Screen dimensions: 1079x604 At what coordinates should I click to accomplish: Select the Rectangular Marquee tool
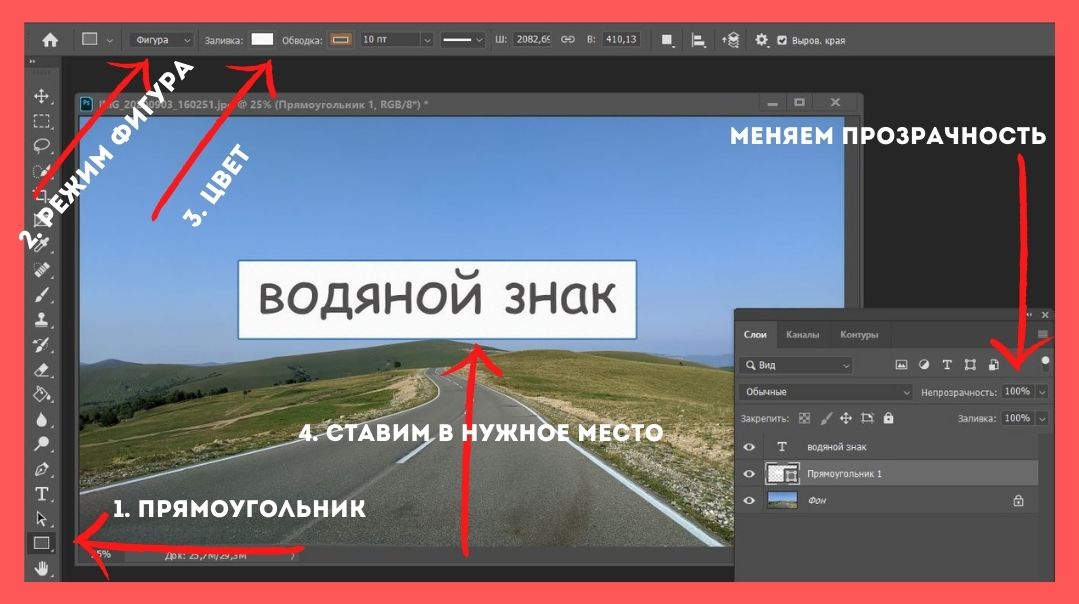tap(42, 121)
